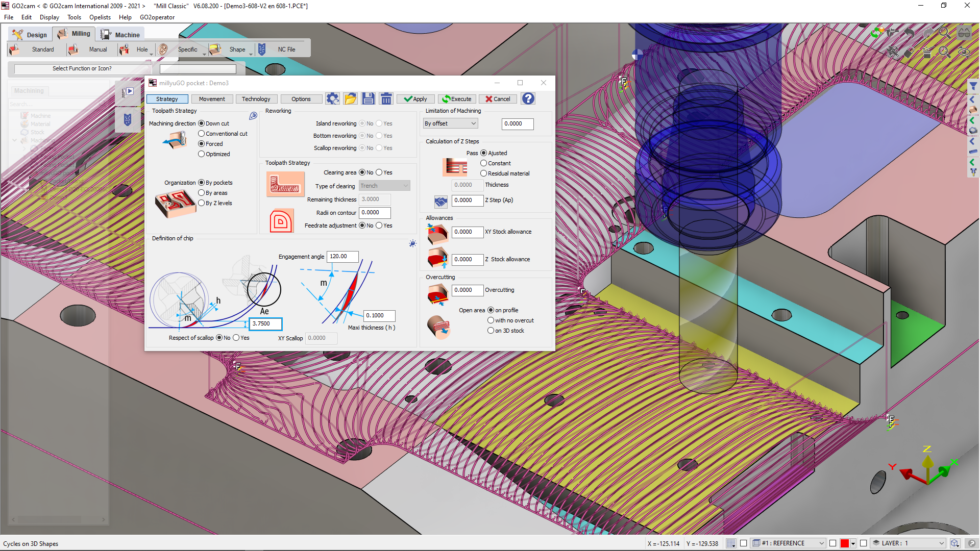Click the Cancel button
Screen dimensions: 980x551
point(497,99)
